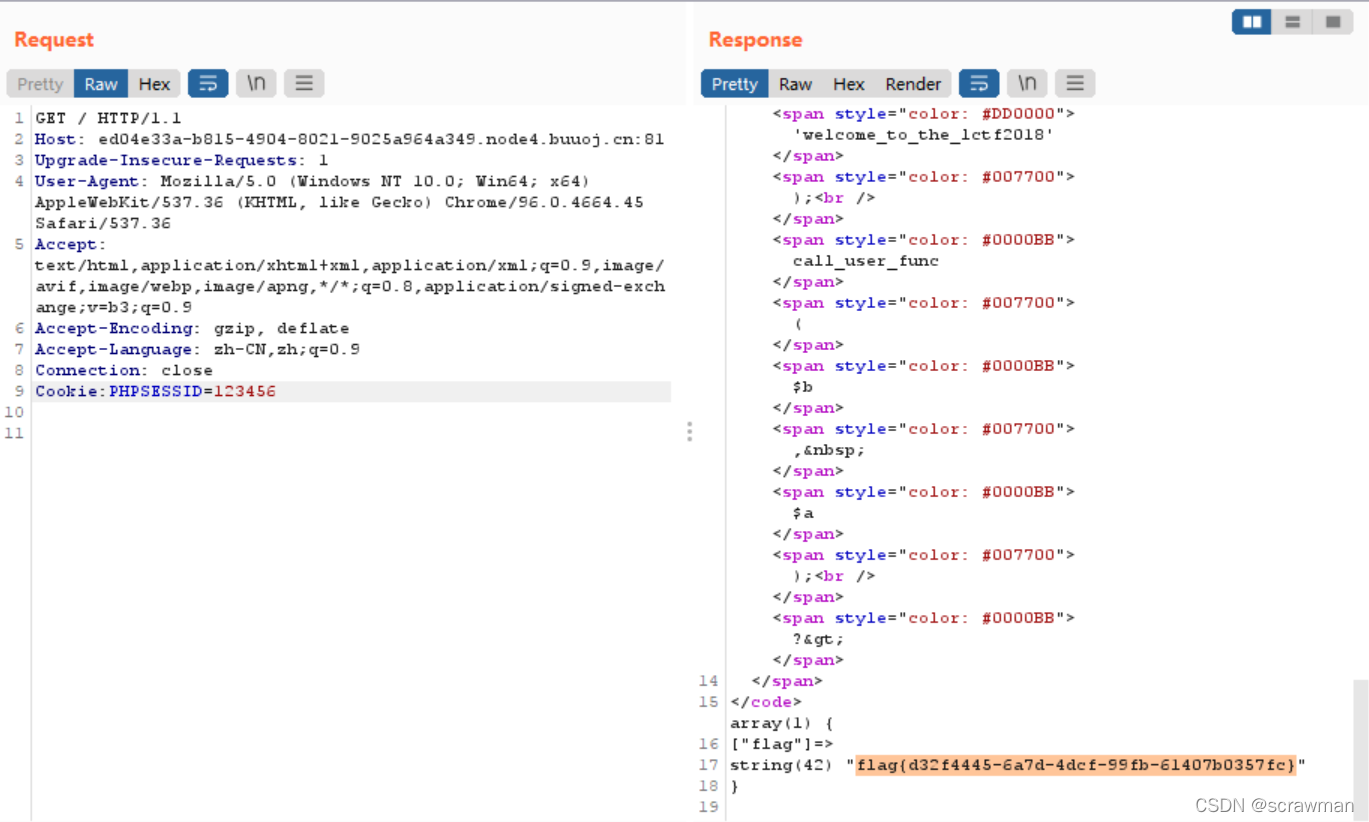The image size is (1369, 822).
Task: Switch to top-bottom stacked layout
Action: pyautogui.click(x=1292, y=21)
